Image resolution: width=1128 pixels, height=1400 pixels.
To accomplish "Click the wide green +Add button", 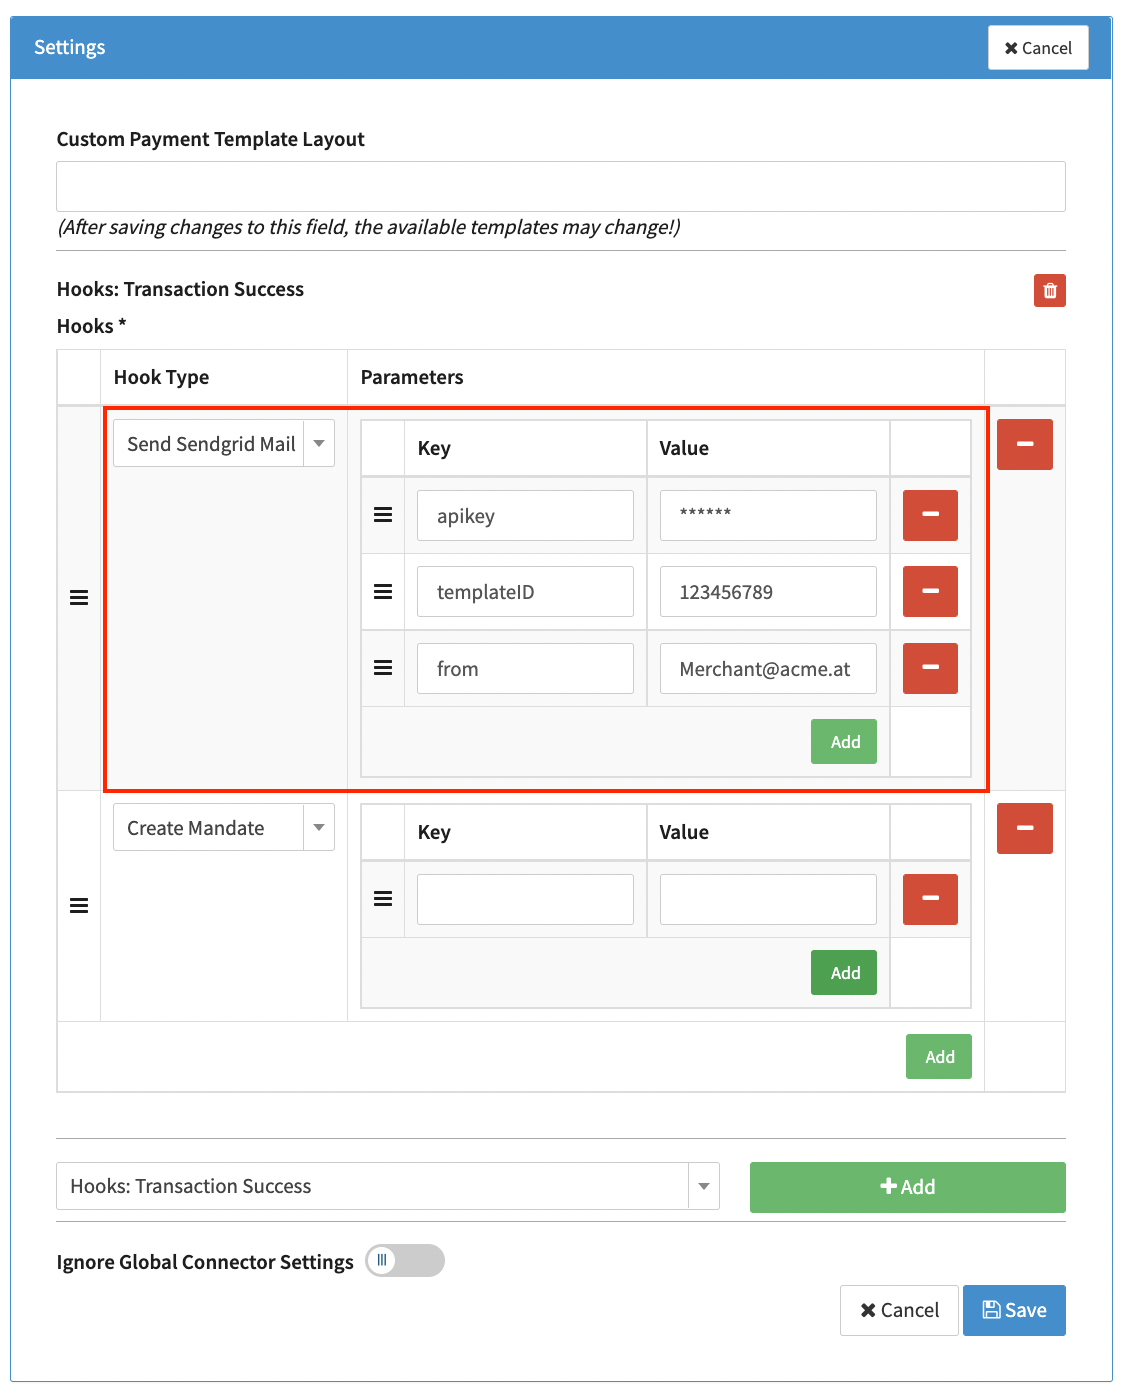I will tap(907, 1187).
